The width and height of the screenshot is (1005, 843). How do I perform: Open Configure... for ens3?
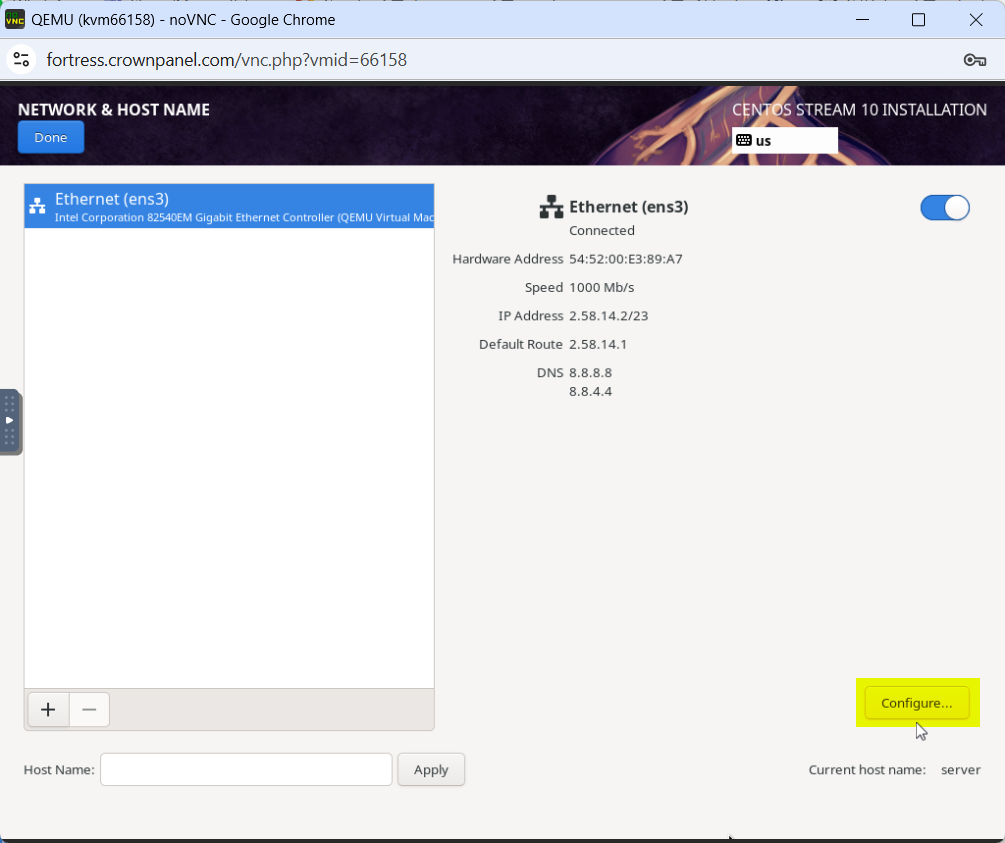pyautogui.click(x=917, y=703)
